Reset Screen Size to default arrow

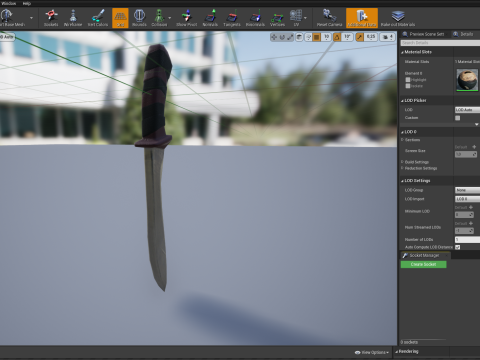(x=474, y=147)
